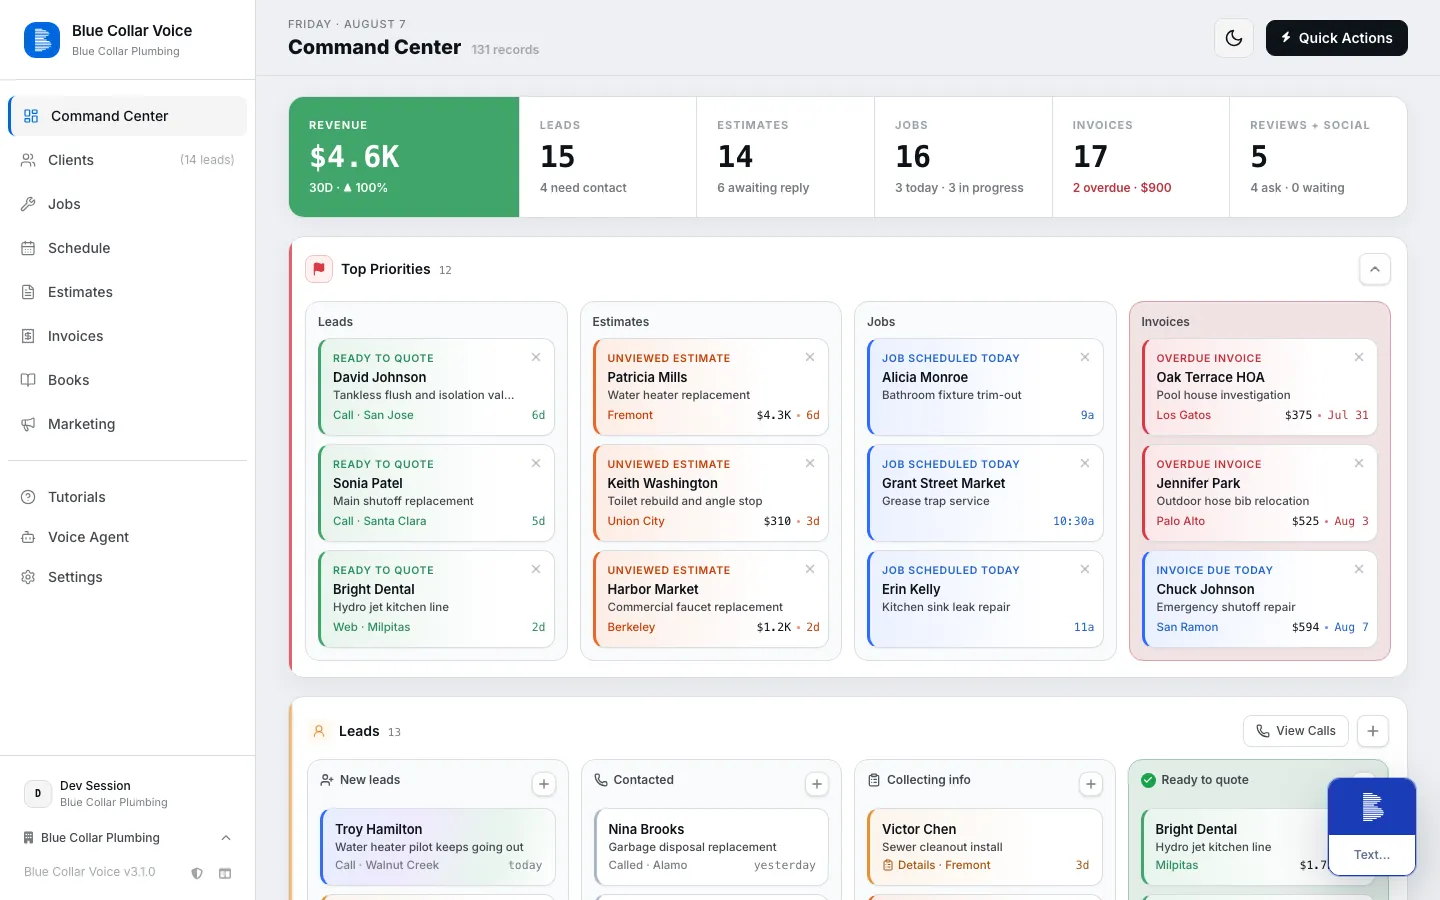This screenshot has width=1440, height=900.
Task: Click the Jobs 16 summary card
Action: coord(963,157)
